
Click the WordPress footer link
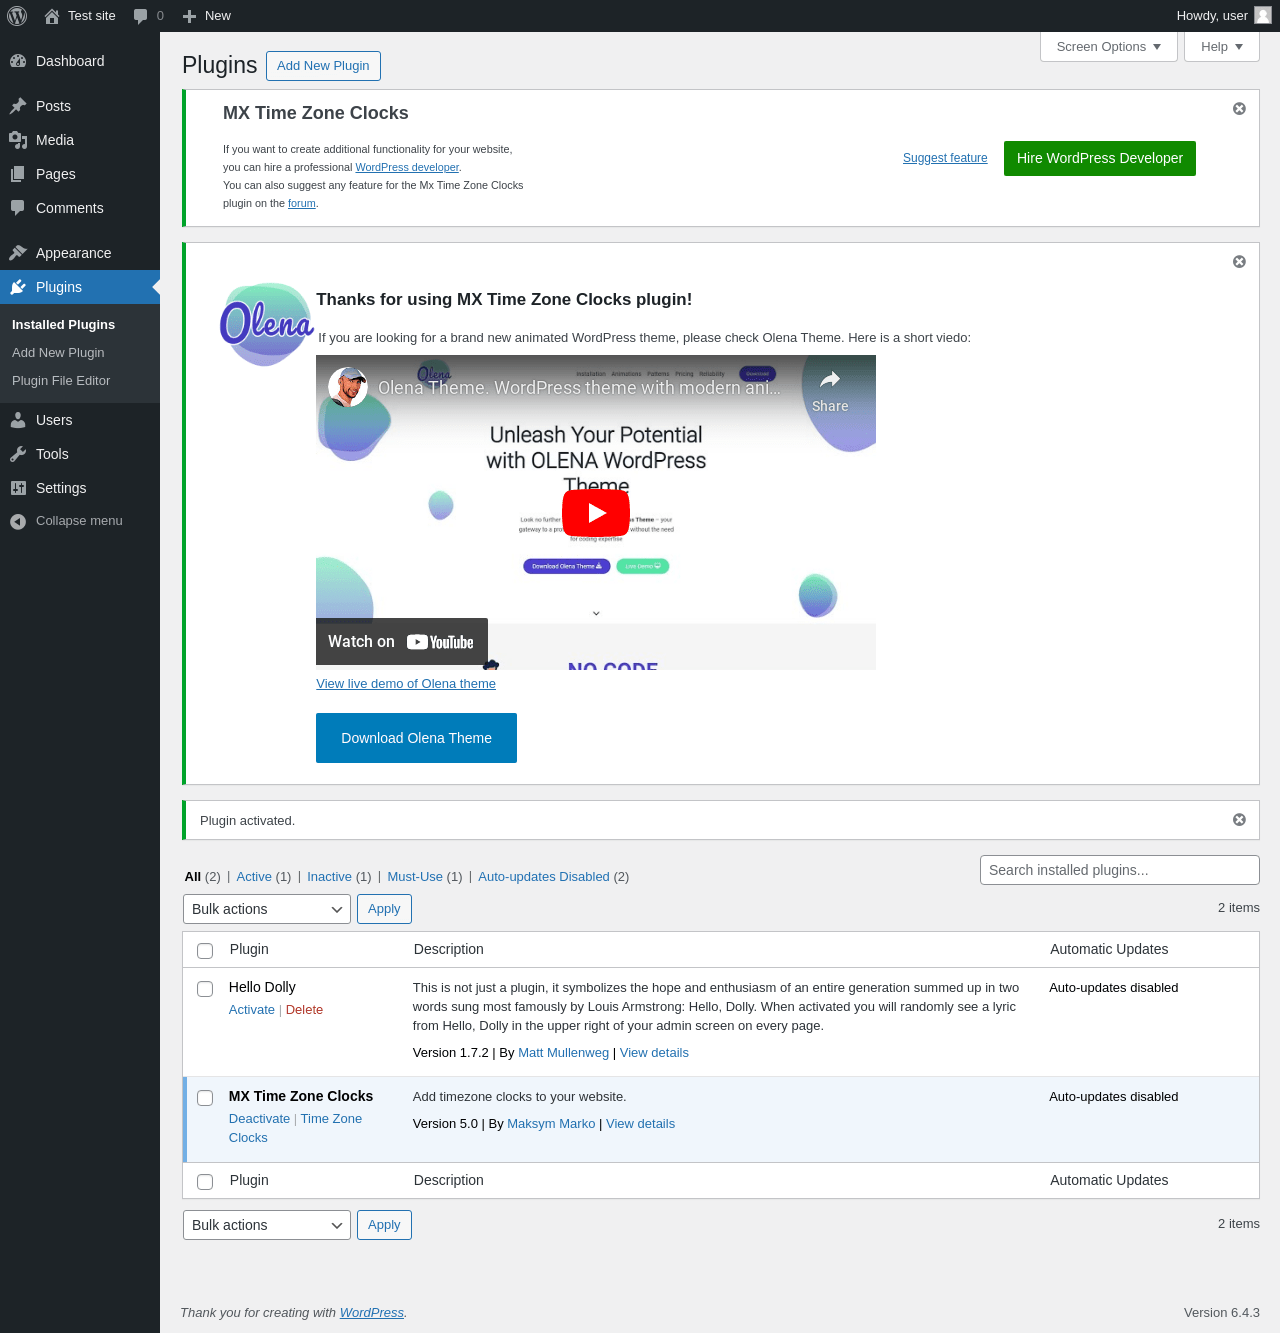[372, 1313]
